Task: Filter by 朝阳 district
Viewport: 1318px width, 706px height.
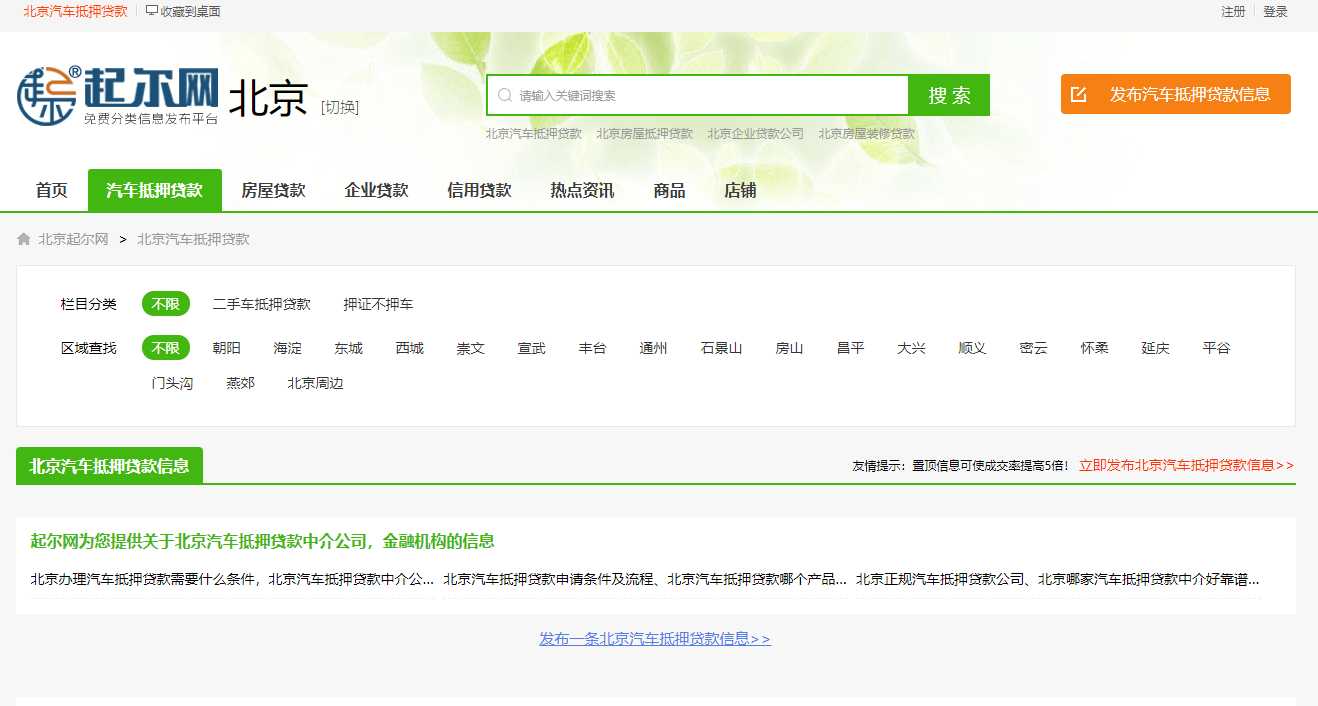Action: click(227, 348)
